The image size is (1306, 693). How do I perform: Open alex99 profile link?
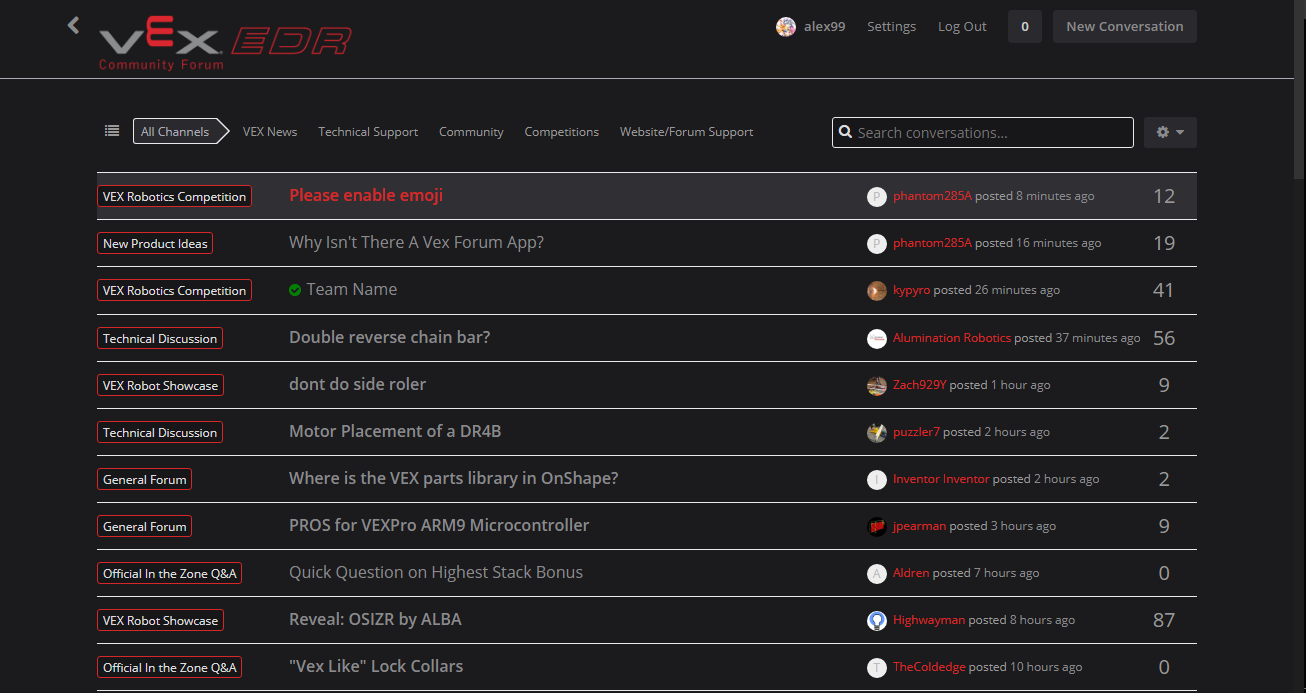point(825,27)
